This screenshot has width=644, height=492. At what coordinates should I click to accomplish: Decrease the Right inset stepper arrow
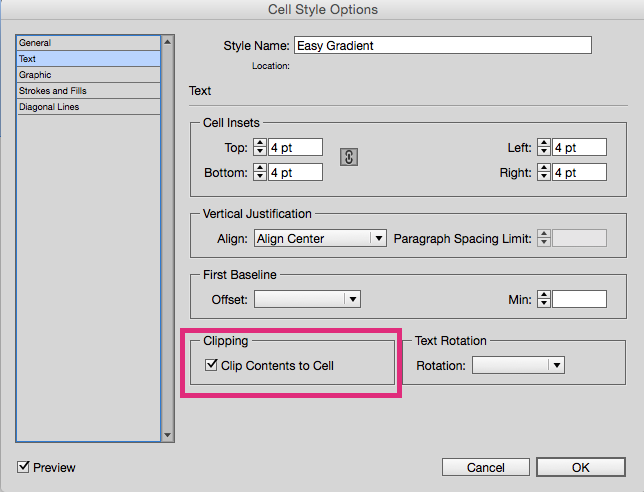pyautogui.click(x=543, y=176)
